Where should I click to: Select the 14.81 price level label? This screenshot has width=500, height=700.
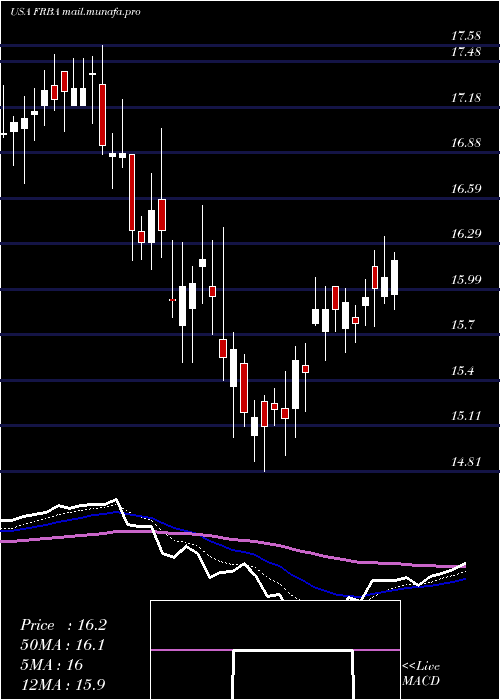coord(466,462)
